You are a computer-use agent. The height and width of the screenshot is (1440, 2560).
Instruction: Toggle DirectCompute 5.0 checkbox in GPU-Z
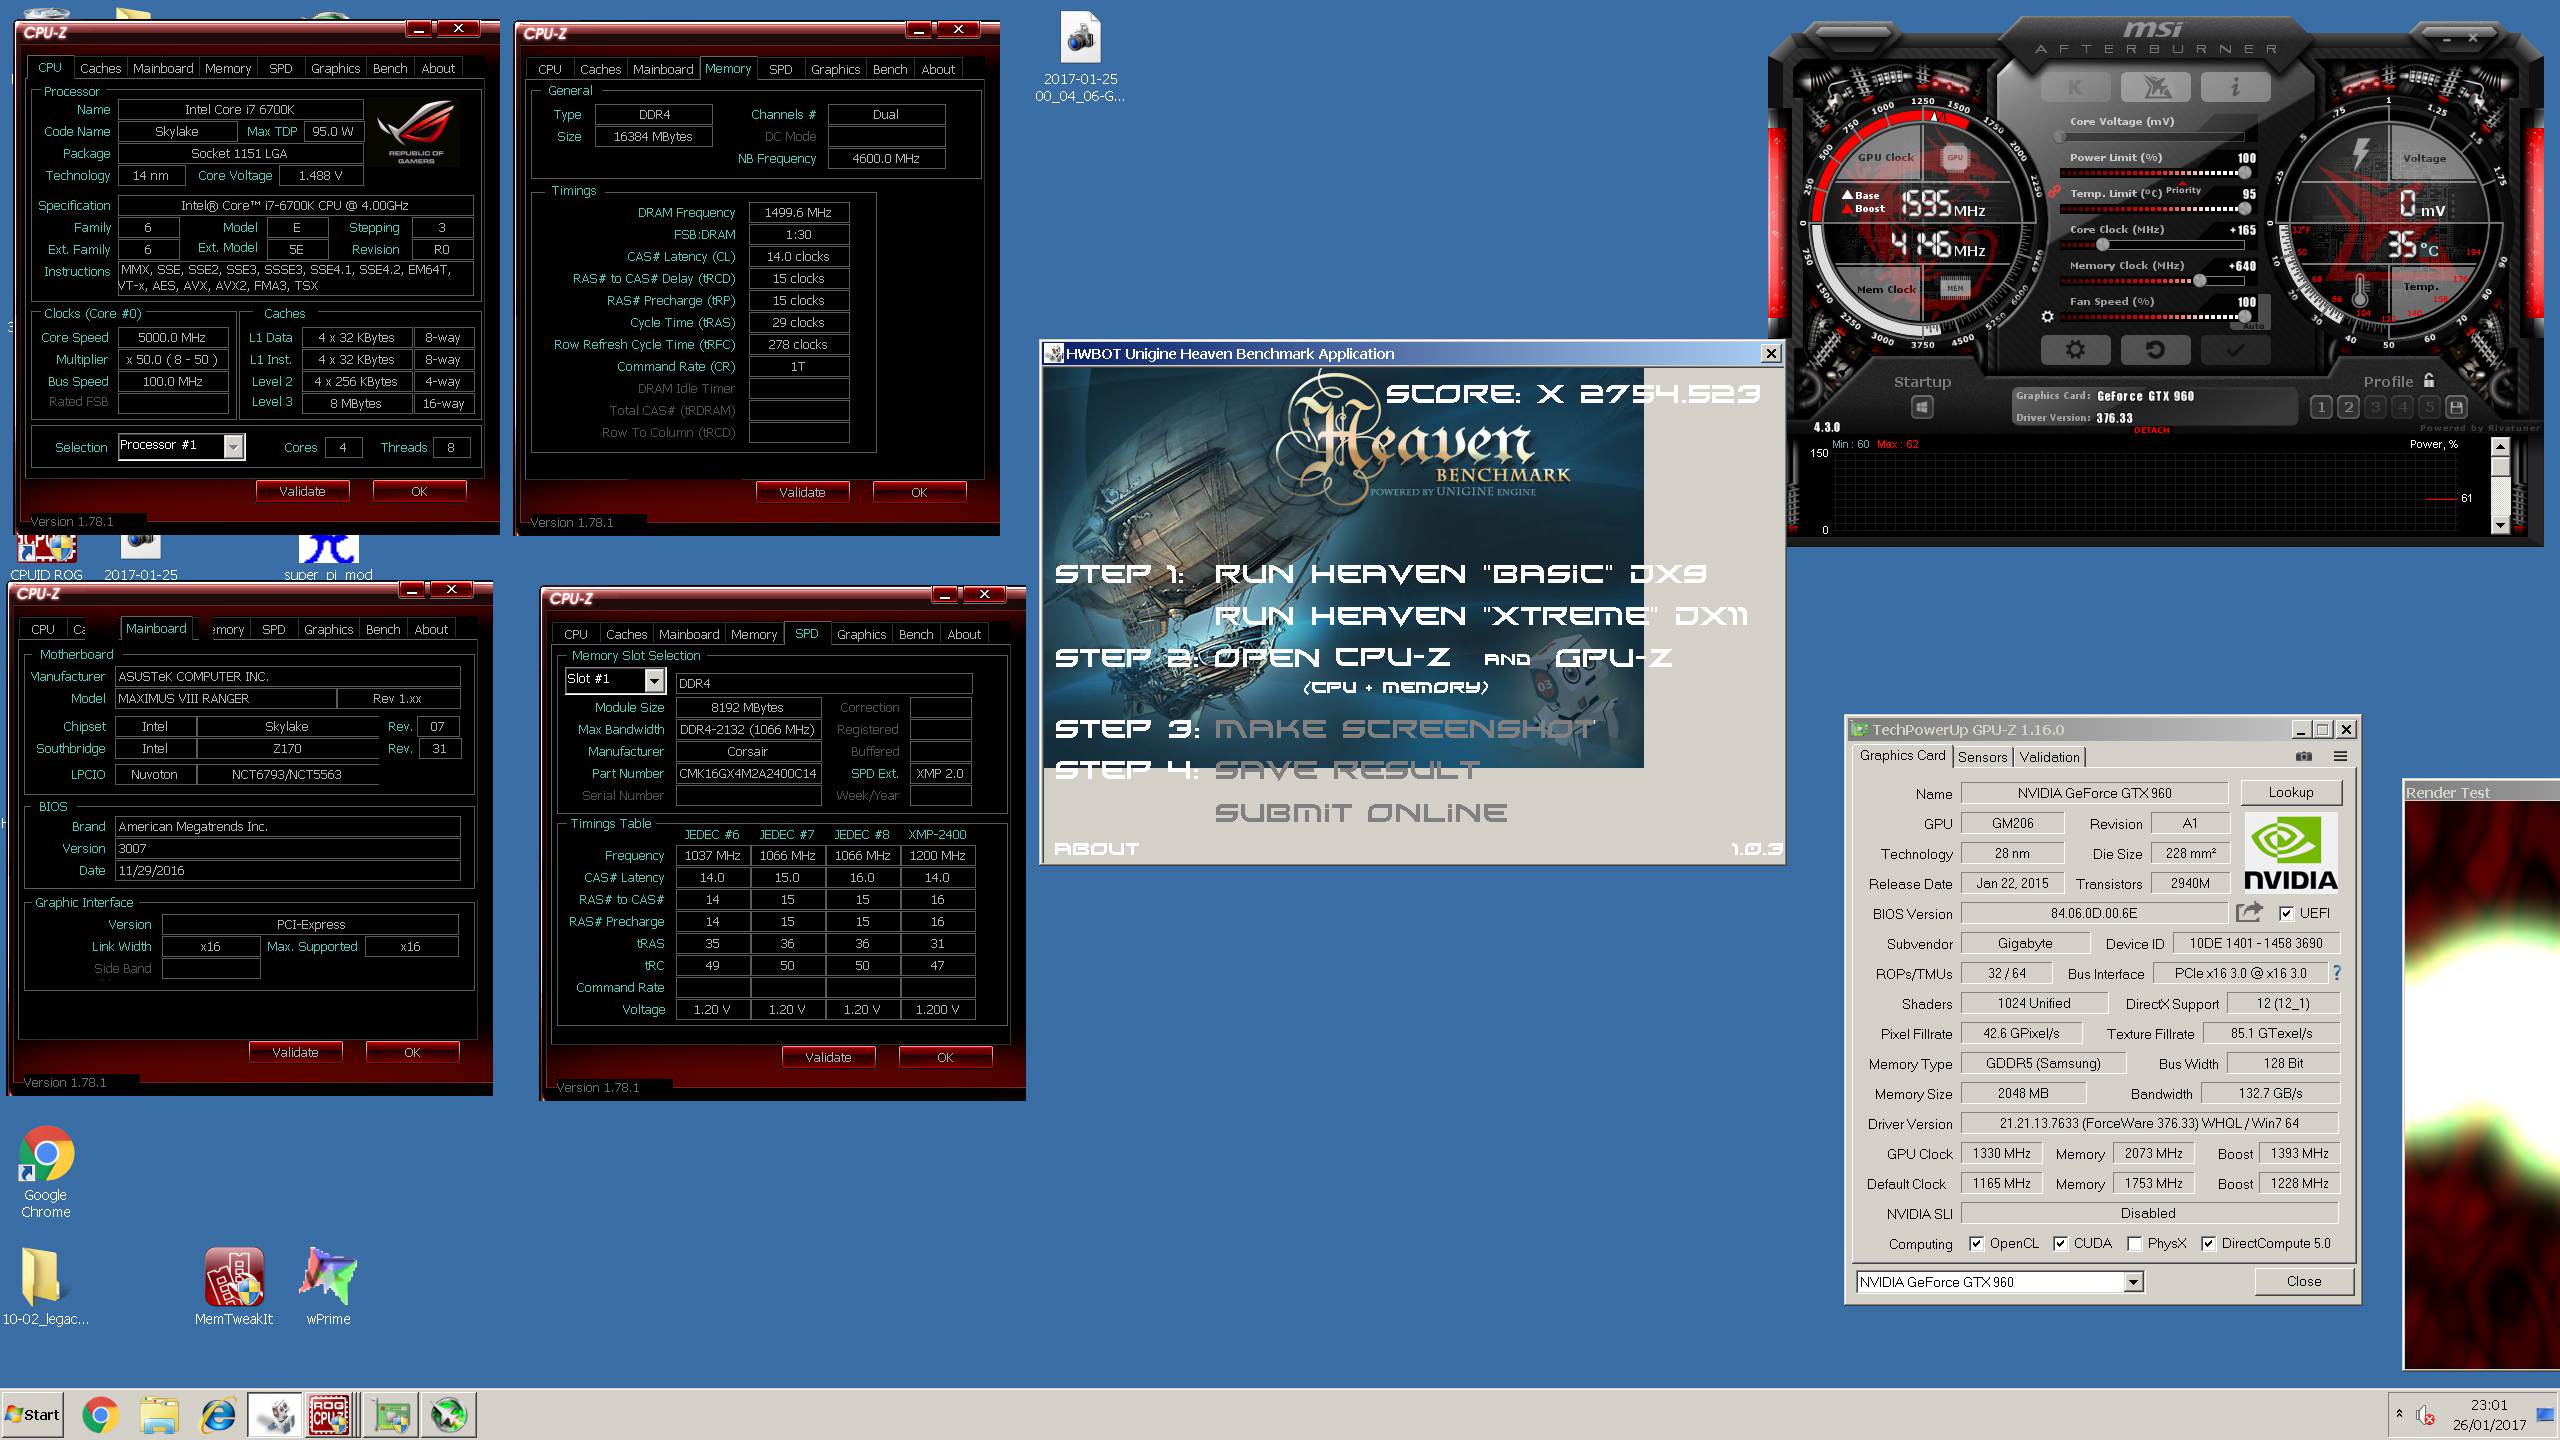2208,1243
